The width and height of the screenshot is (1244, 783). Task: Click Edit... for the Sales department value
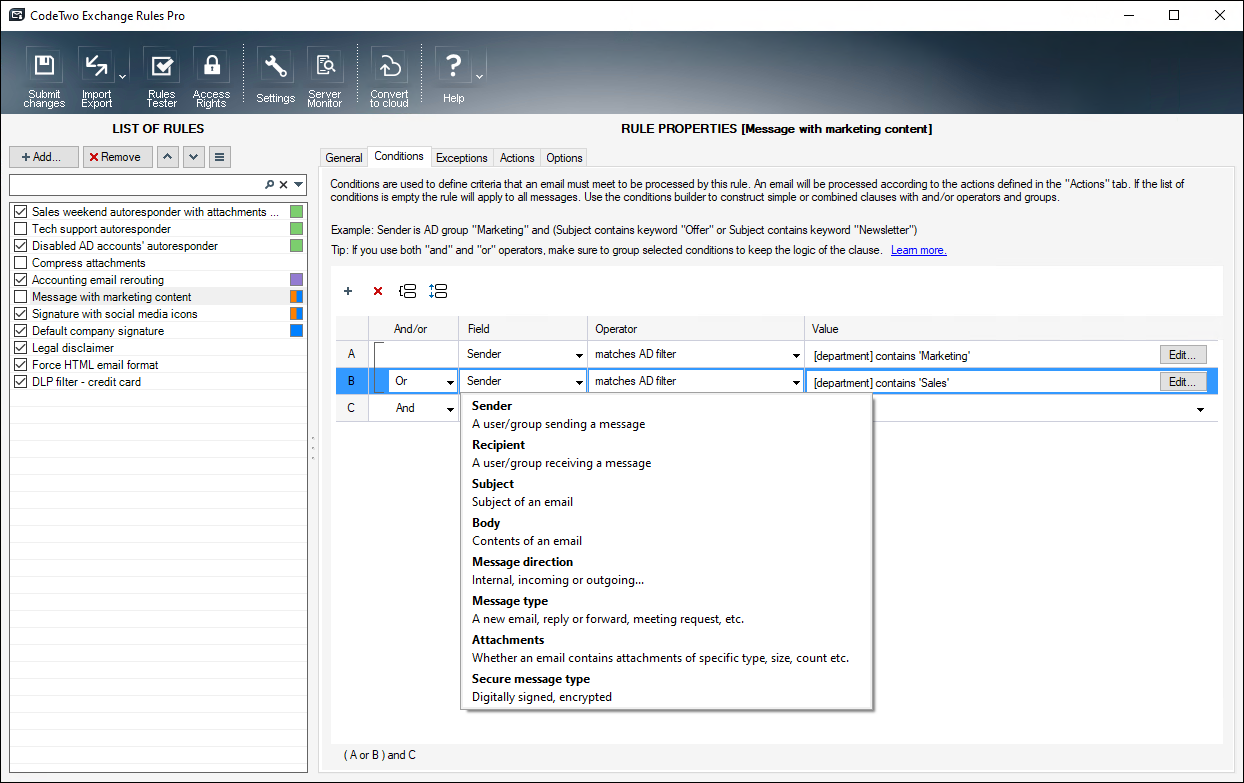[x=1183, y=381]
